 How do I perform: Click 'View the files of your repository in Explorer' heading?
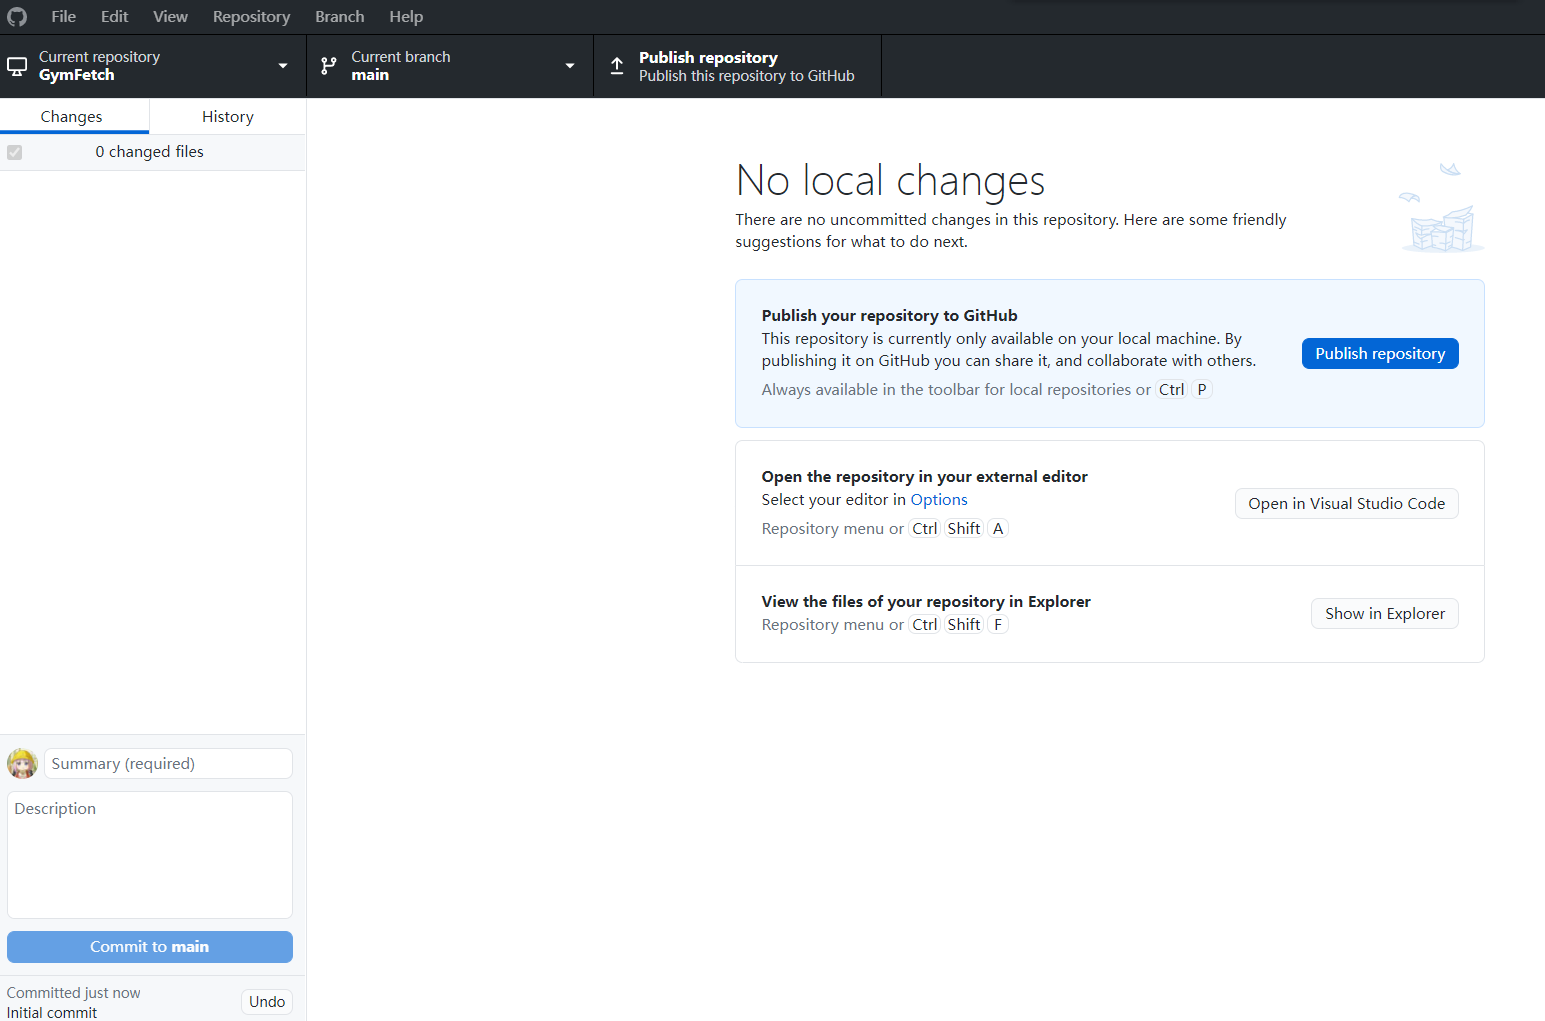coord(926,602)
